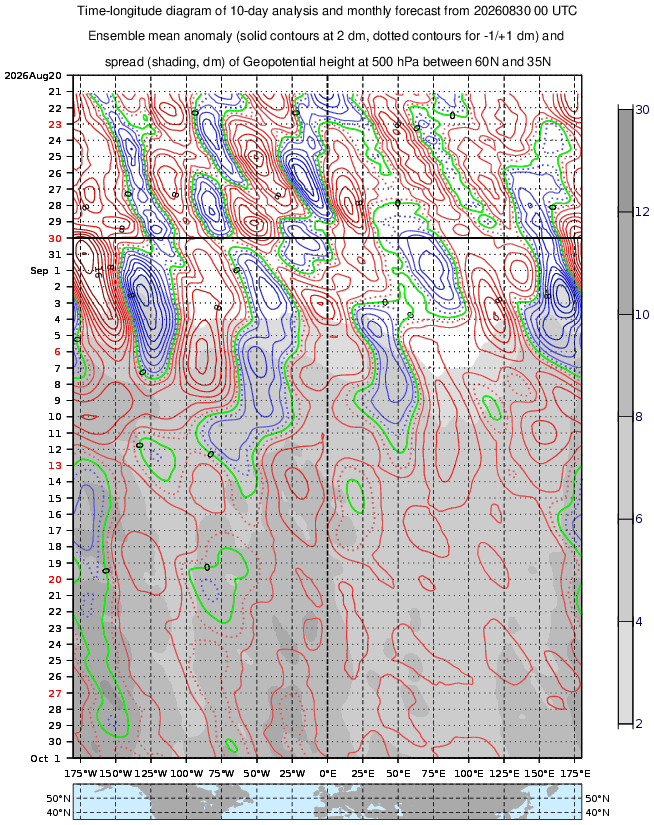Screen dimensions: 654x825
Task: Click the "125°E" longitude label
Action: point(504,773)
